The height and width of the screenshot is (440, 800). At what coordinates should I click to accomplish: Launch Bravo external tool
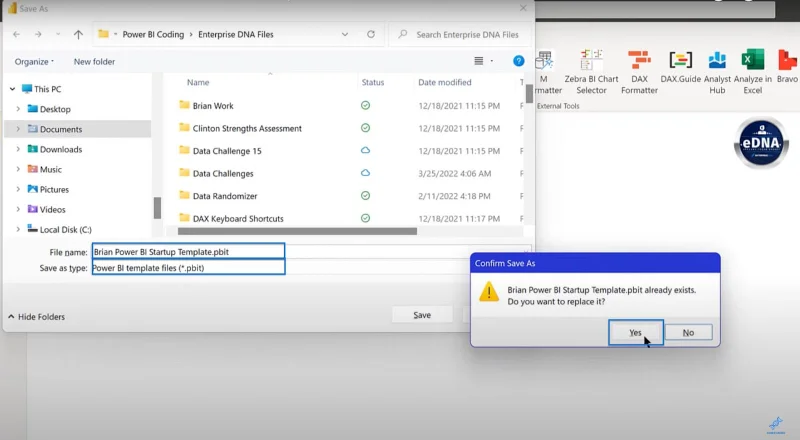click(787, 67)
